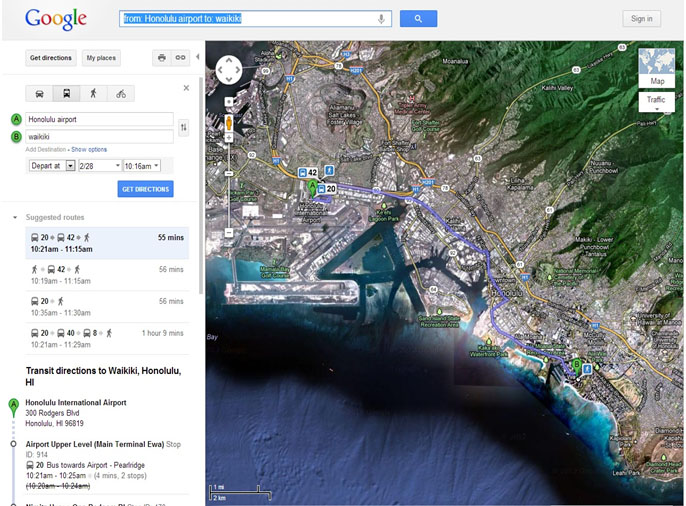Image resolution: width=686 pixels, height=506 pixels.
Task: Click the side panel scrollbar
Action: point(201,185)
